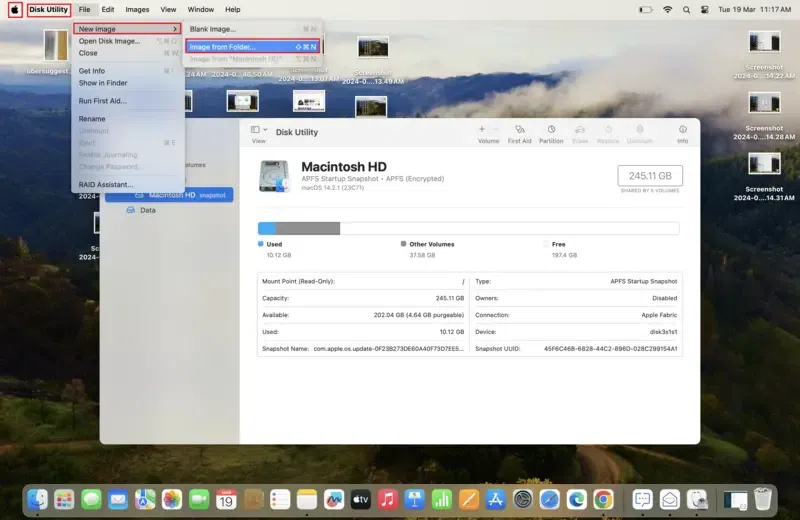Open the Wi-Fi status menu
800x520 pixels.
tap(667, 10)
